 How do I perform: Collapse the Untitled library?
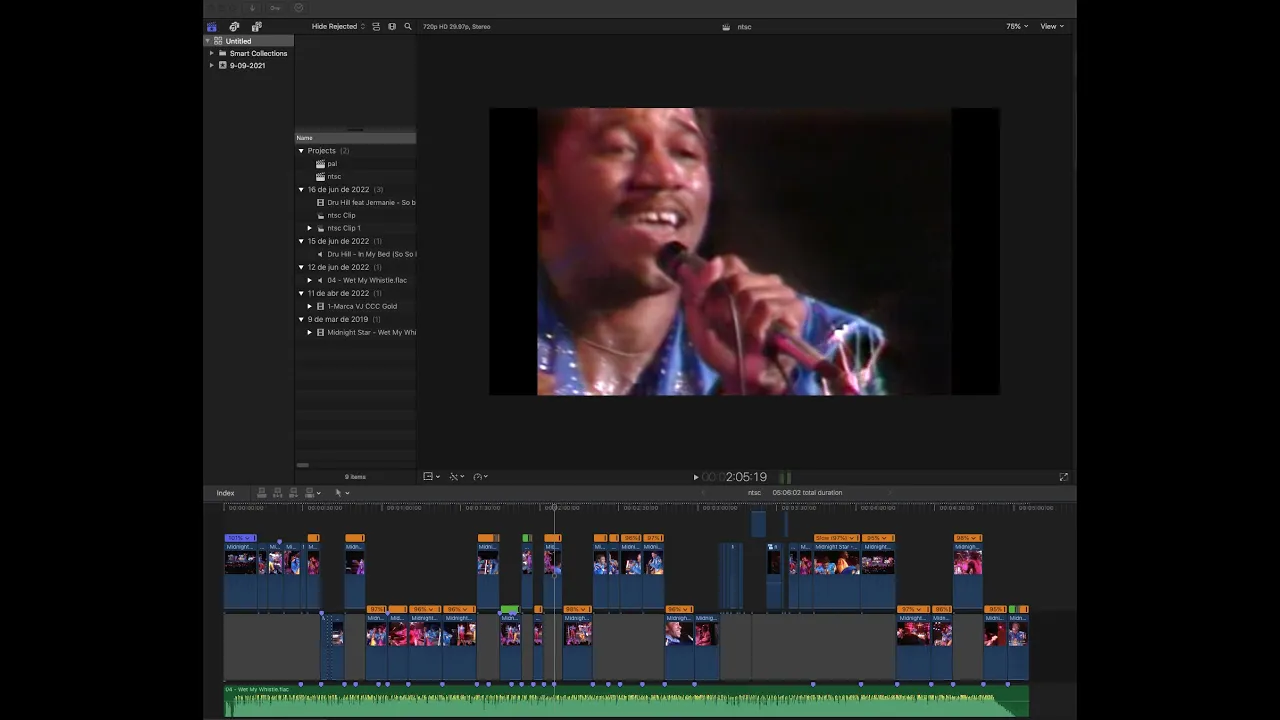coord(208,41)
